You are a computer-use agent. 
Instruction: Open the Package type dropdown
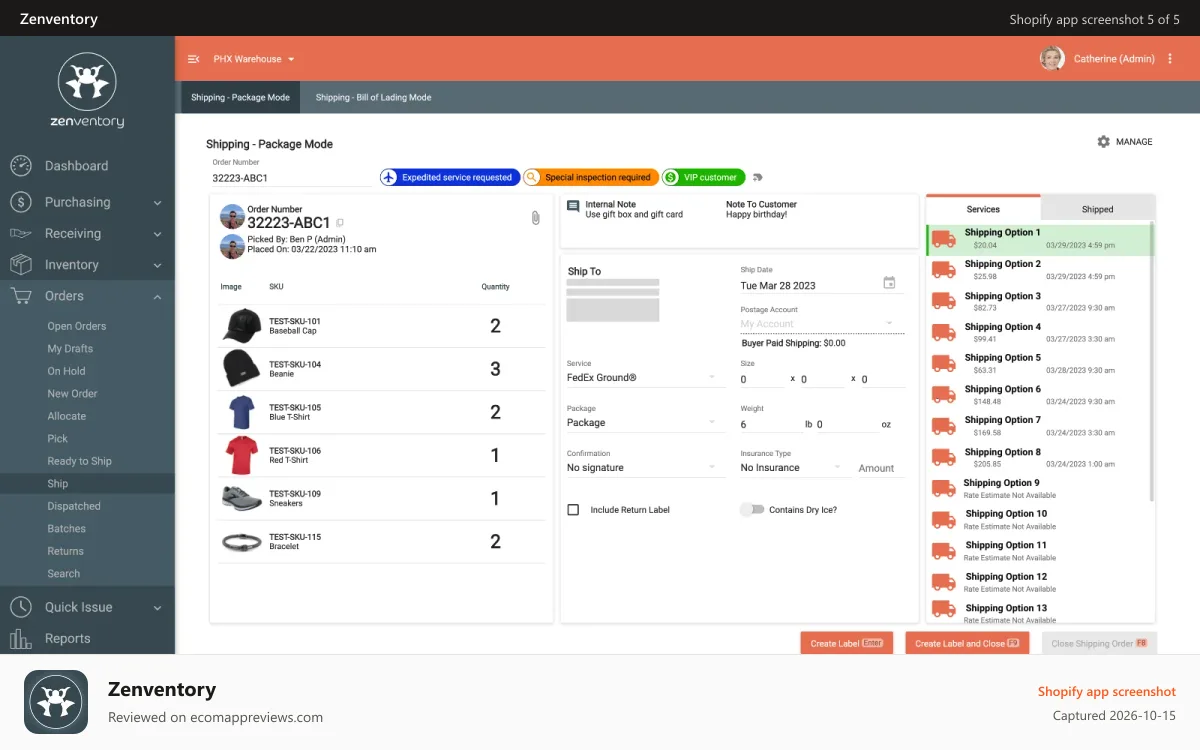click(645, 423)
